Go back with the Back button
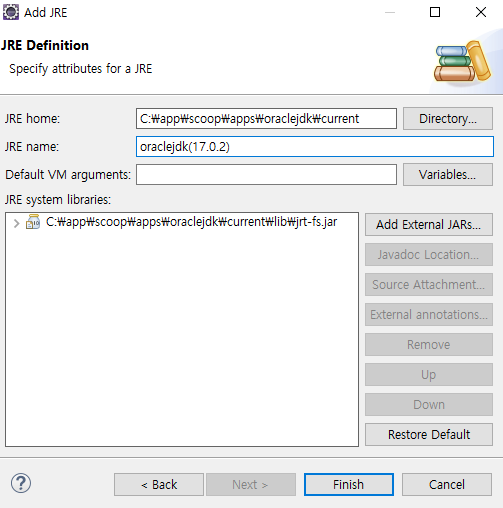The height and width of the screenshot is (508, 503). 159,484
